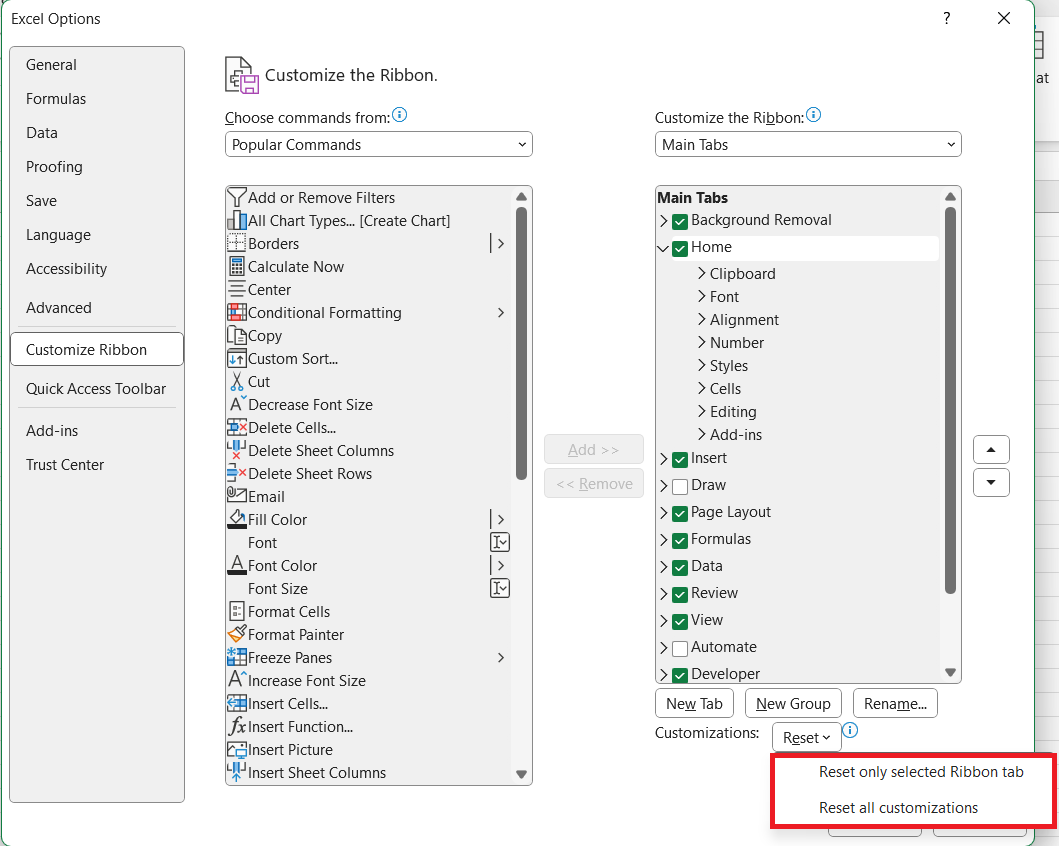Image resolution: width=1059 pixels, height=846 pixels.
Task: Click the Borders command icon
Action: tap(236, 243)
